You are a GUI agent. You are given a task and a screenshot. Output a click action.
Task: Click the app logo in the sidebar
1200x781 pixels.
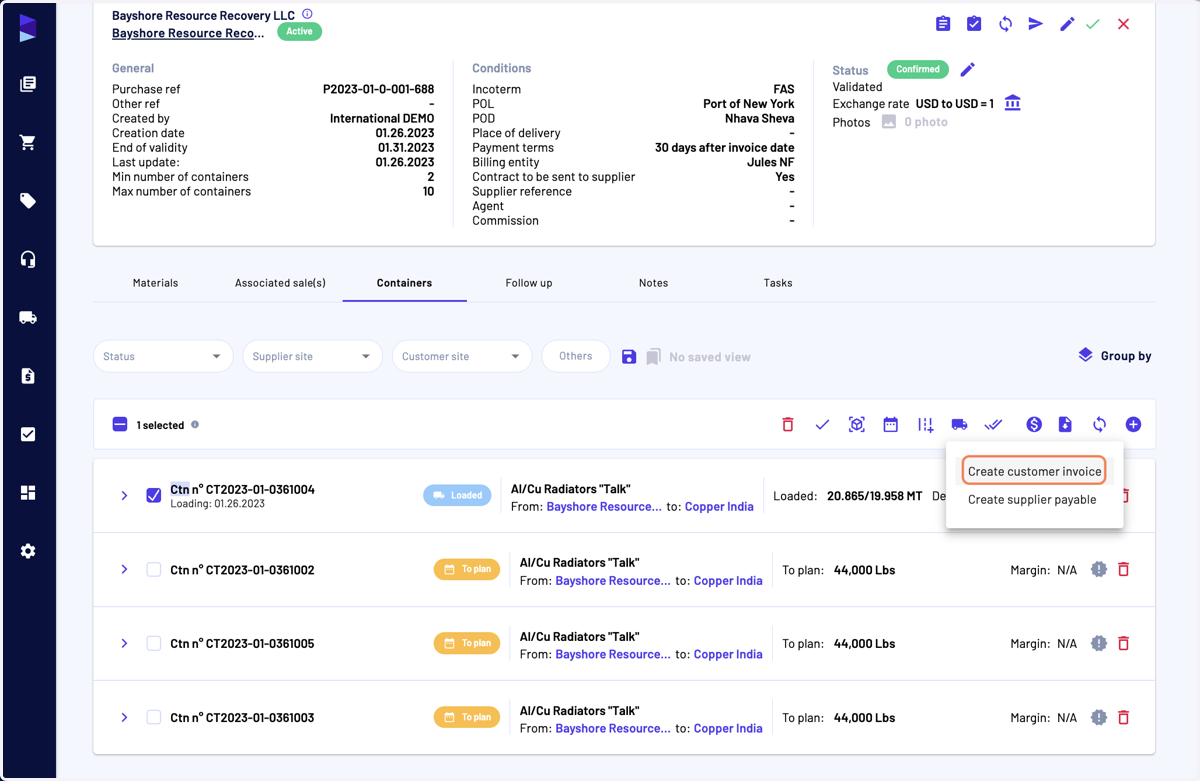[x=28, y=28]
